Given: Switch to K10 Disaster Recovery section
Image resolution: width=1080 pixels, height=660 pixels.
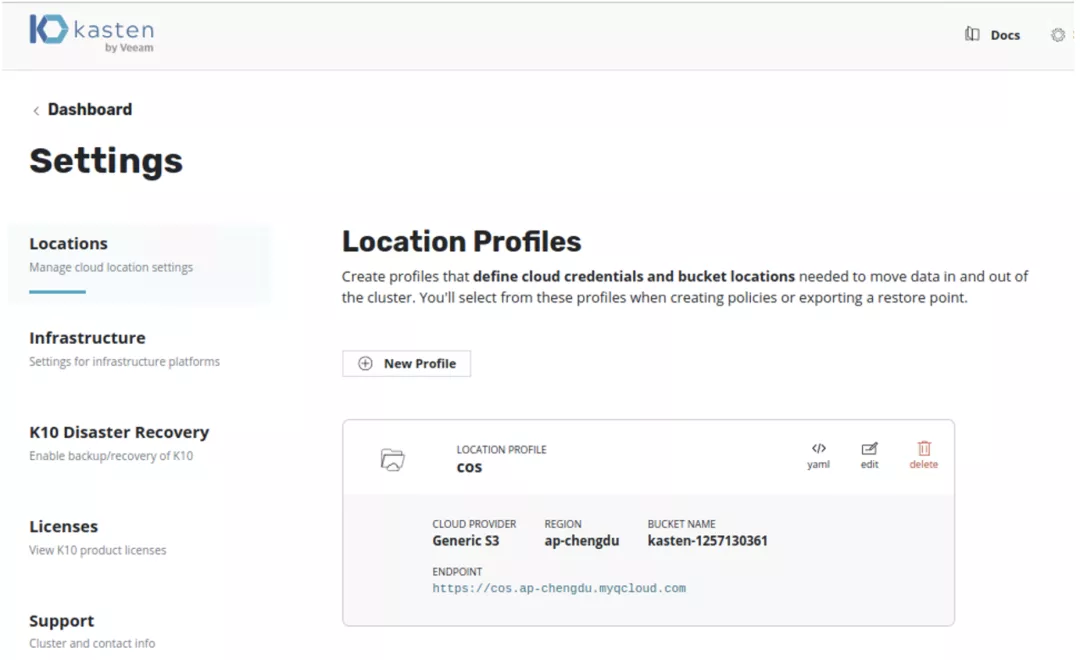Looking at the screenshot, I should 119,432.
